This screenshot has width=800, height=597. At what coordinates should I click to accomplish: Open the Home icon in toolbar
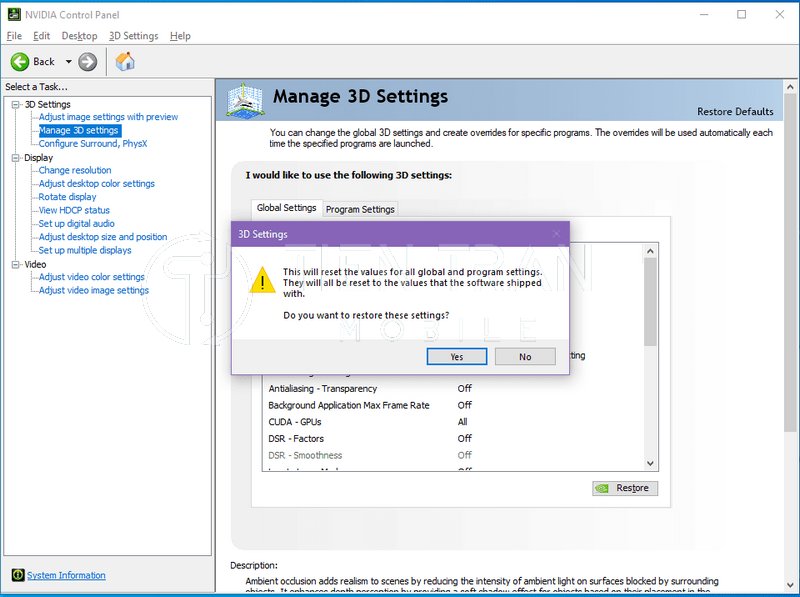pyautogui.click(x=125, y=61)
